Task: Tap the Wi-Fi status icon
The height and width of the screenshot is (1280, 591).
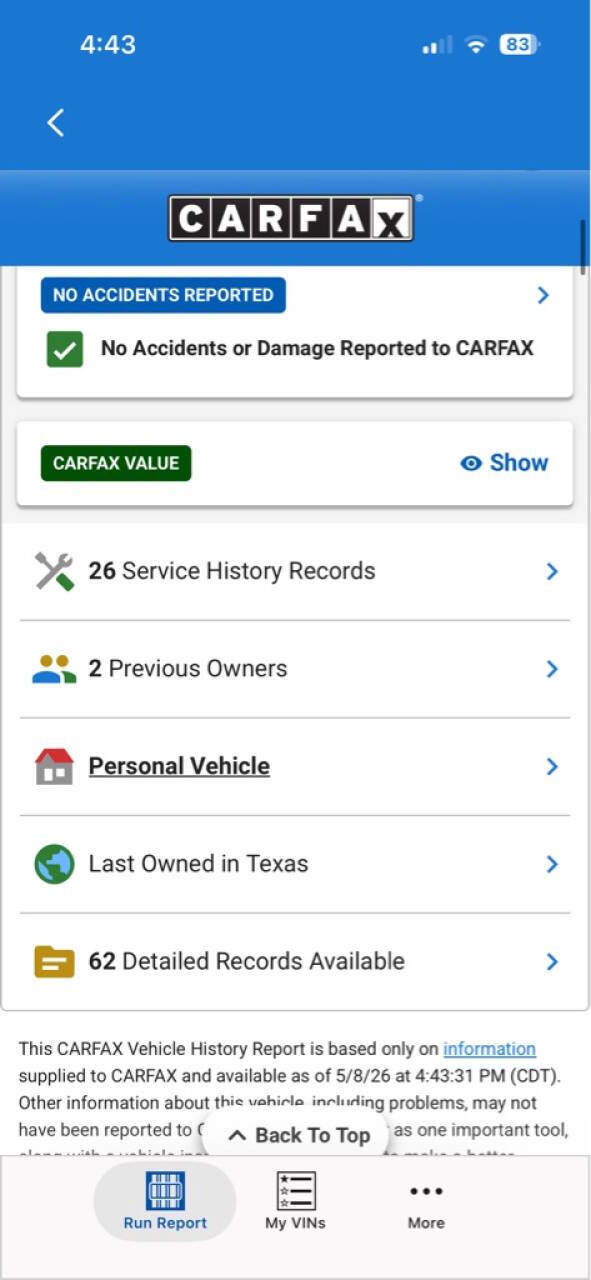Action: [x=476, y=45]
